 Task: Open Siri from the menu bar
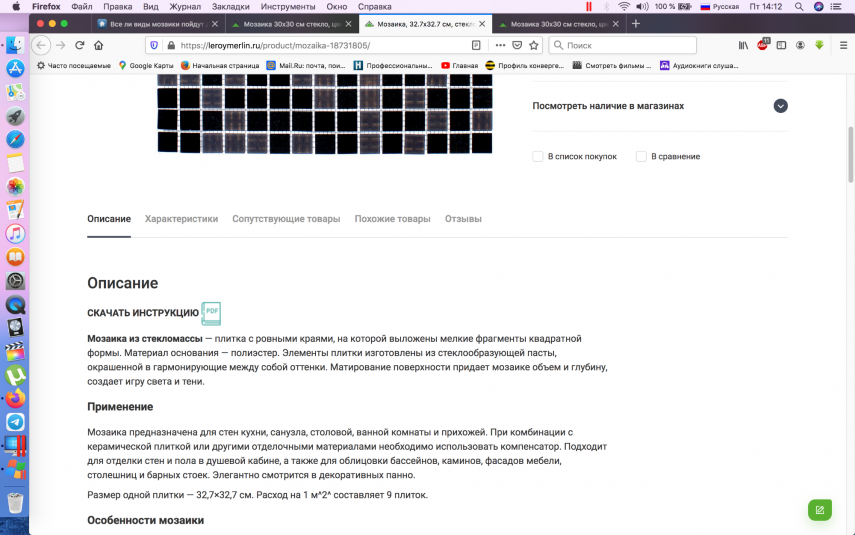[x=818, y=7]
